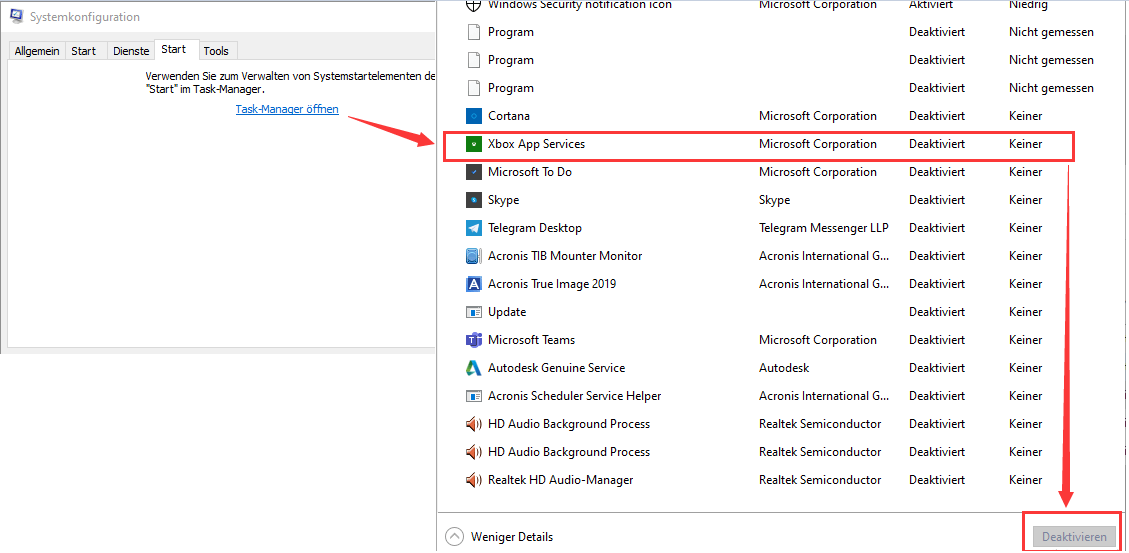Click the green Xbox App Services icon
Viewport: 1129px width, 553px height.
pos(473,144)
